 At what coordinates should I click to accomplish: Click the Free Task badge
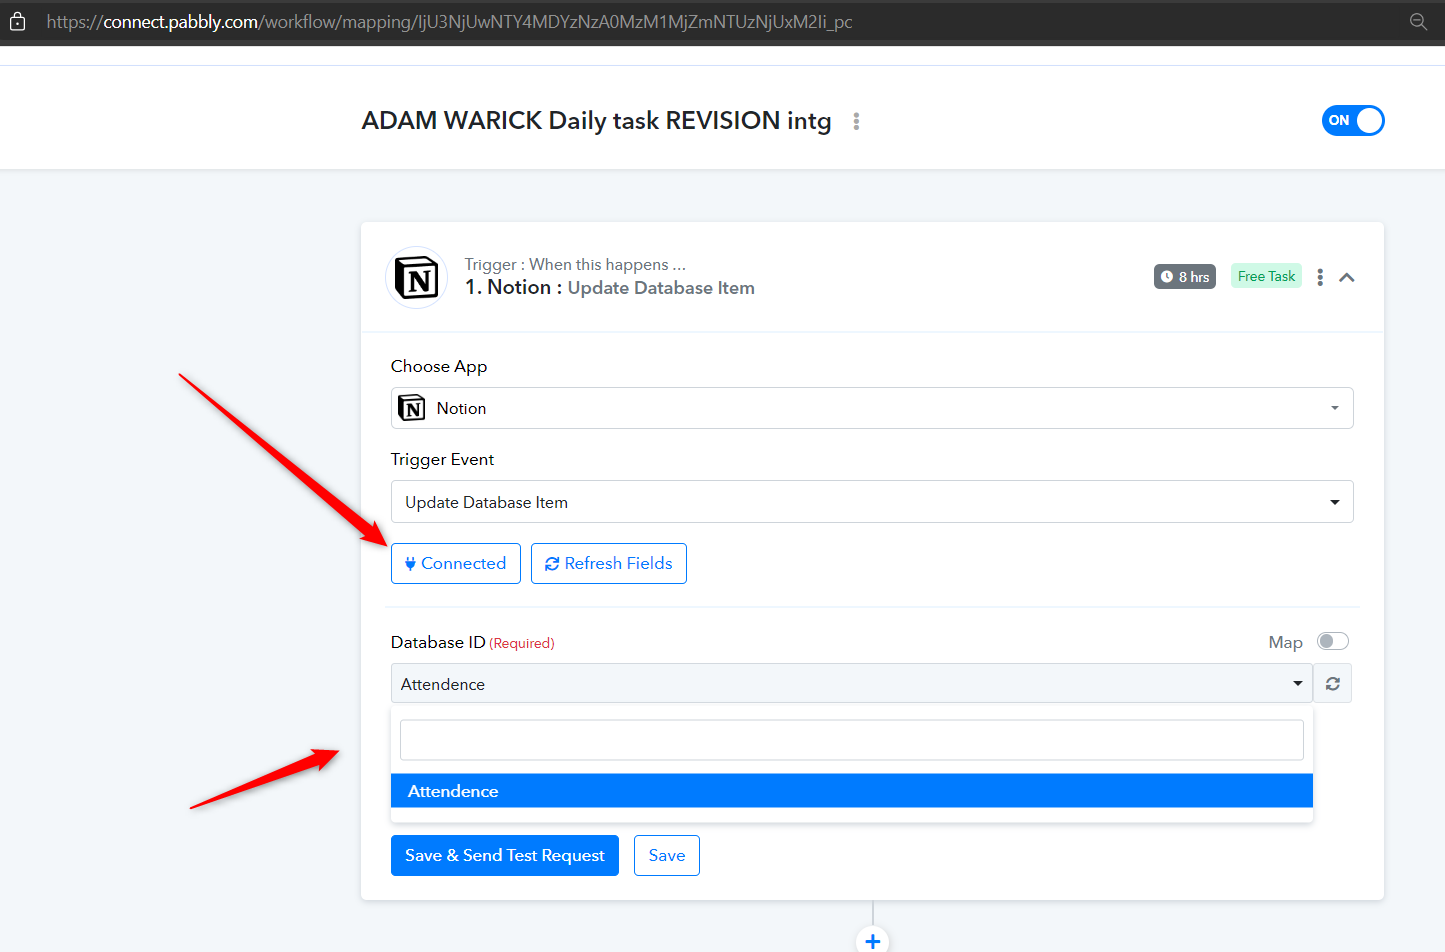1266,276
